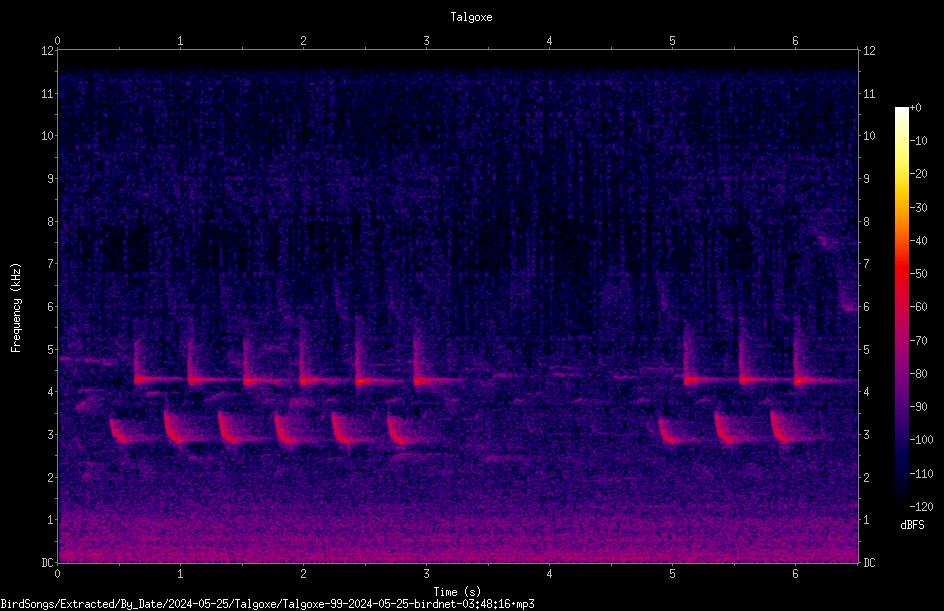The height and width of the screenshot is (611, 944).
Task: Click the 4-second mark on bottom time axis
Action: [549, 574]
